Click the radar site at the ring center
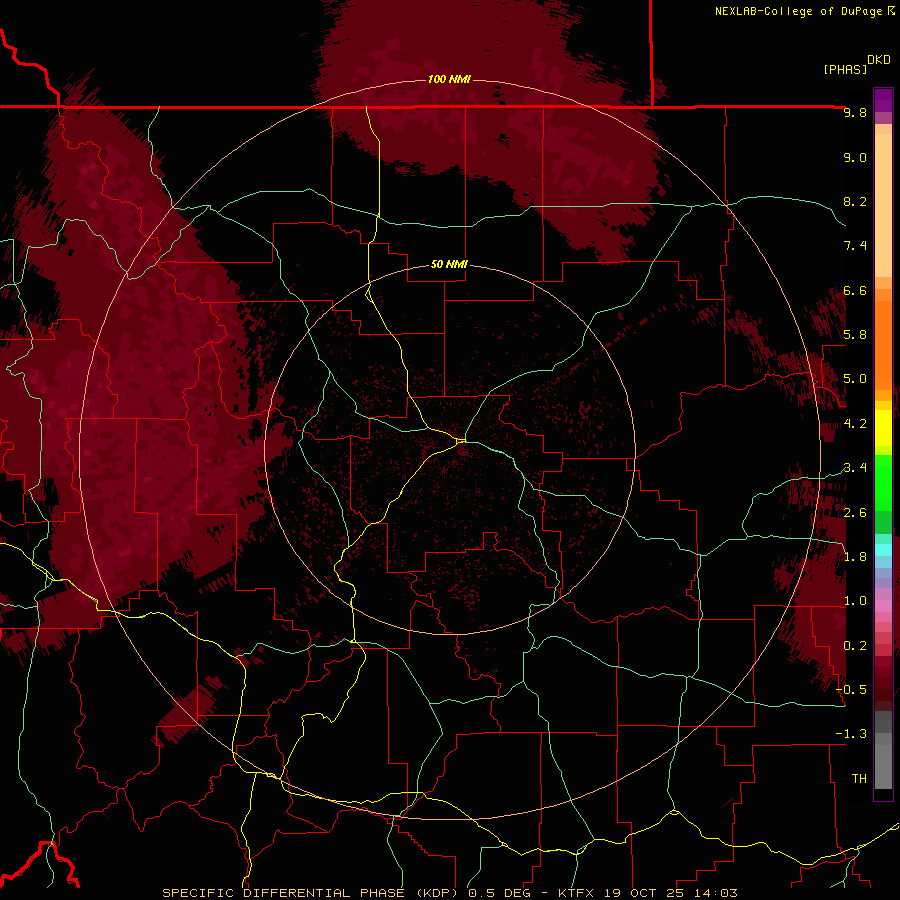Screen dimensions: 900x900 coord(461,441)
